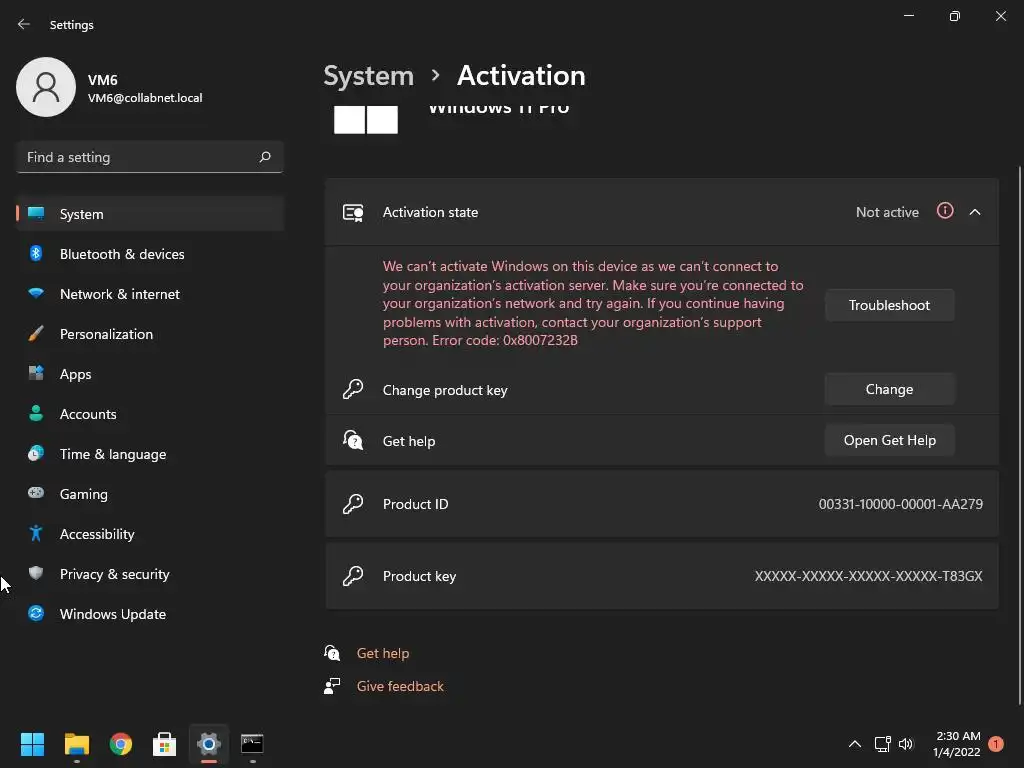Show hidden tray icons via the taskbar chevron
Viewport: 1024px width, 768px height.
[854, 744]
